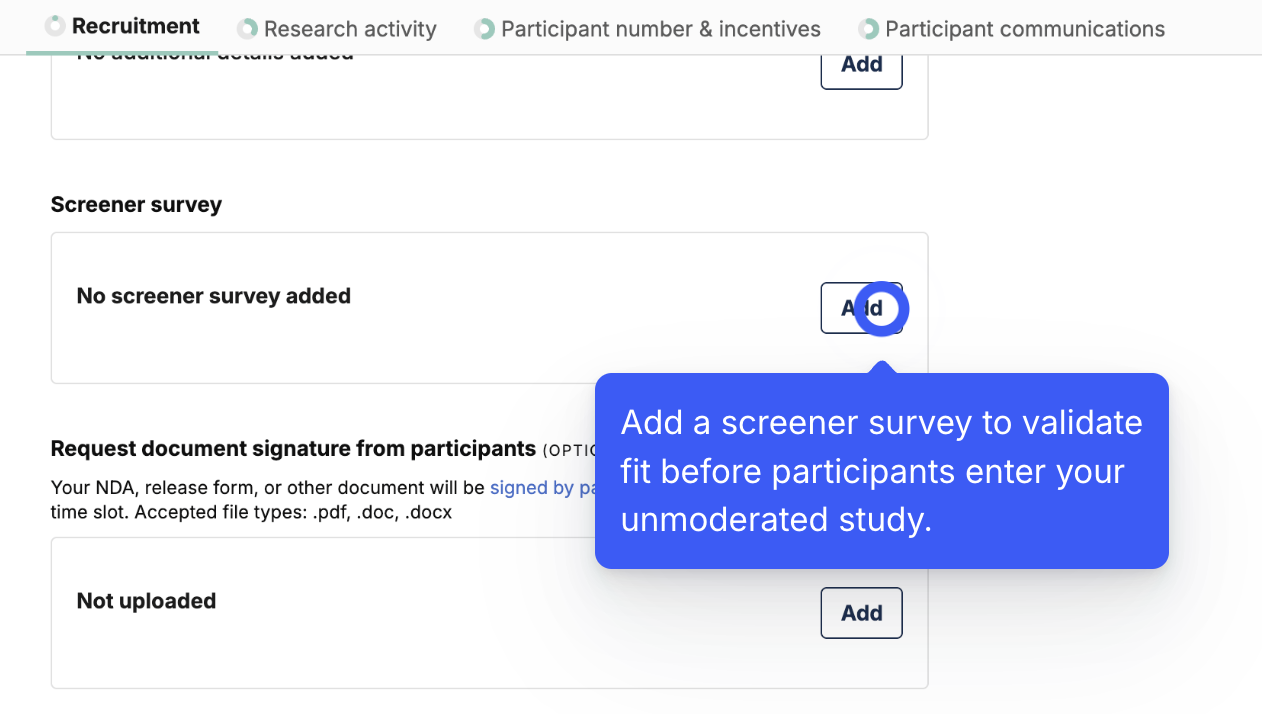The width and height of the screenshot is (1262, 714).
Task: Select the "No screener survey added" text
Action: coord(213,296)
